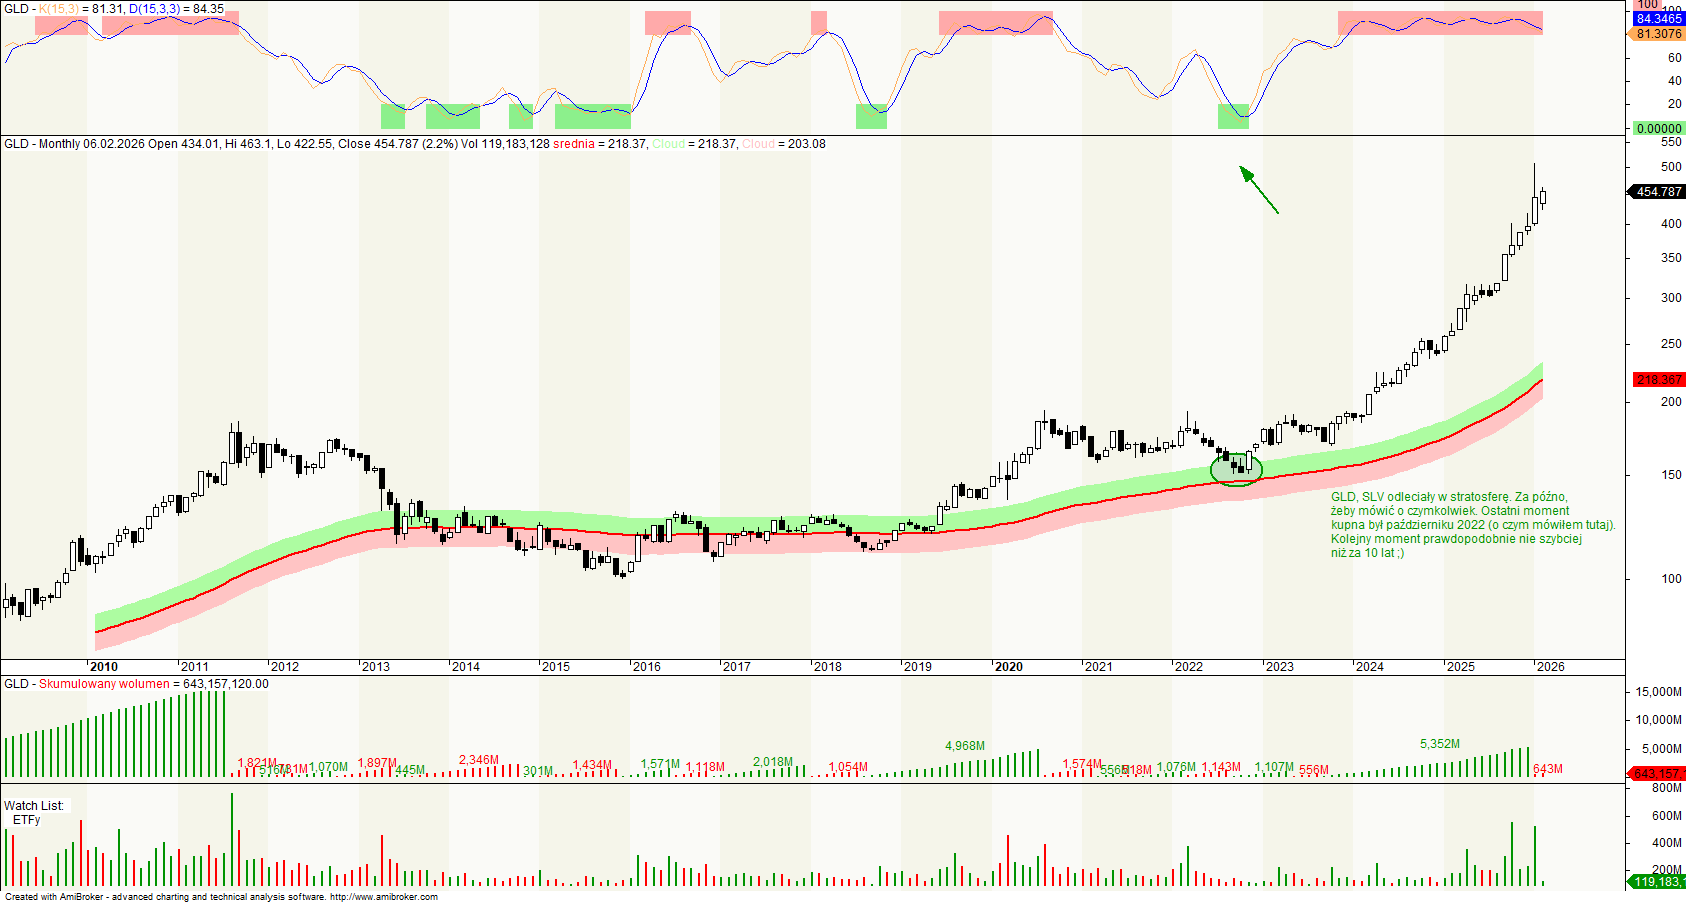Open the amibroker.com link in the footer
The width and height of the screenshot is (1686, 903).
coord(383,897)
